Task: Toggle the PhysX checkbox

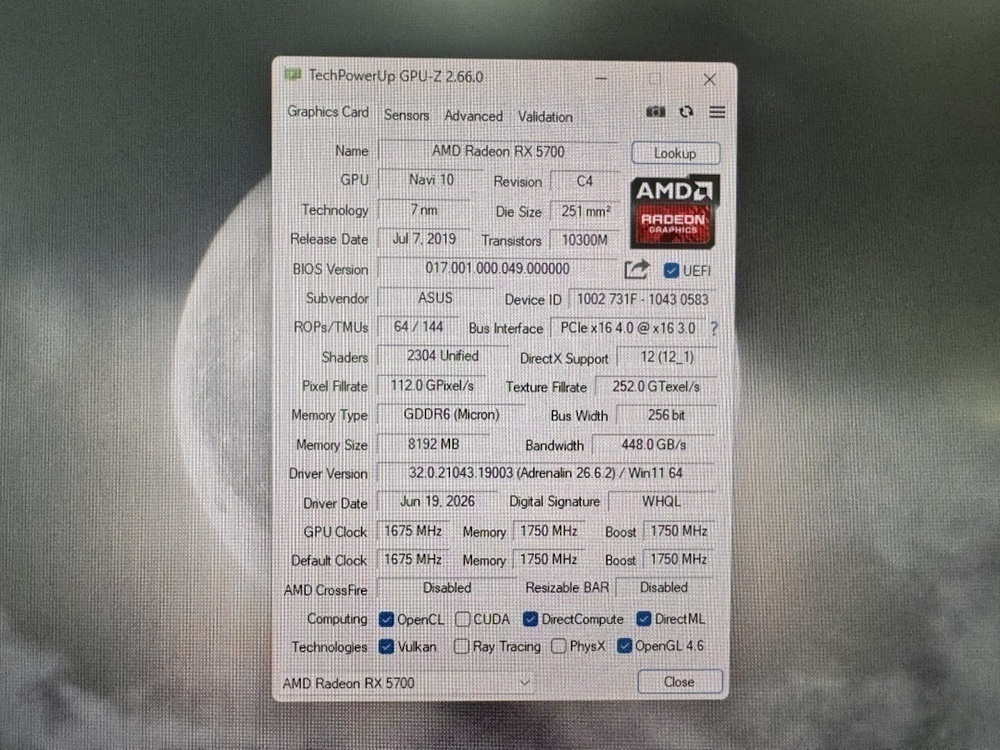Action: [558, 646]
